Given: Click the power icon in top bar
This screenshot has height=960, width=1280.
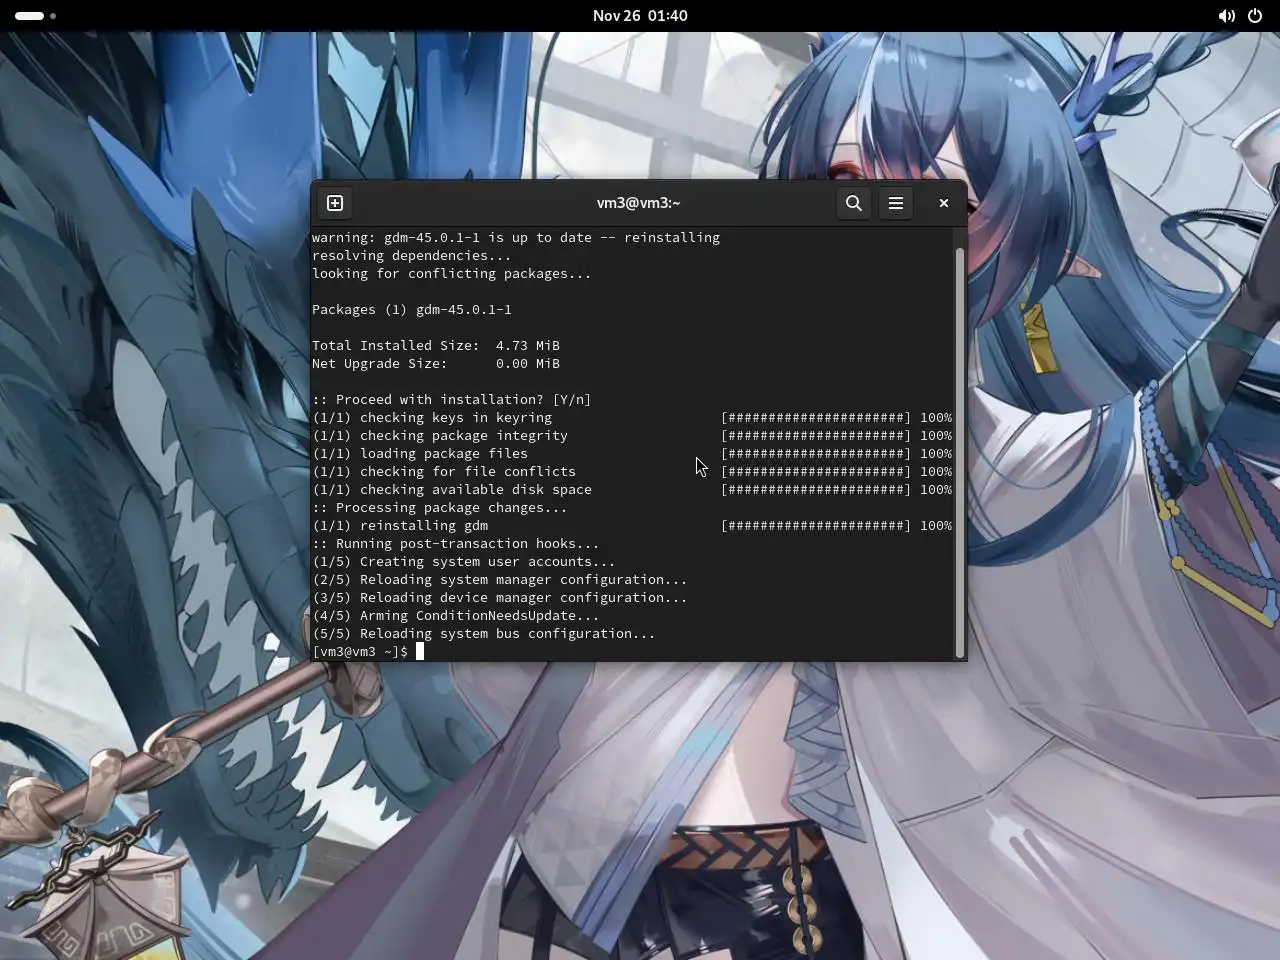Looking at the screenshot, I should click(1255, 16).
